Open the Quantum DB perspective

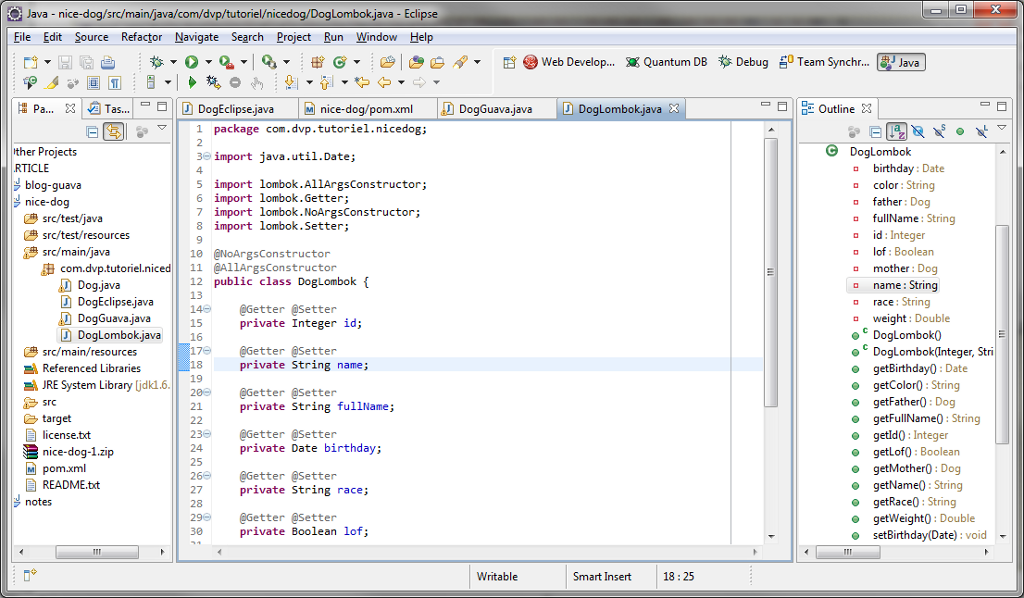666,62
